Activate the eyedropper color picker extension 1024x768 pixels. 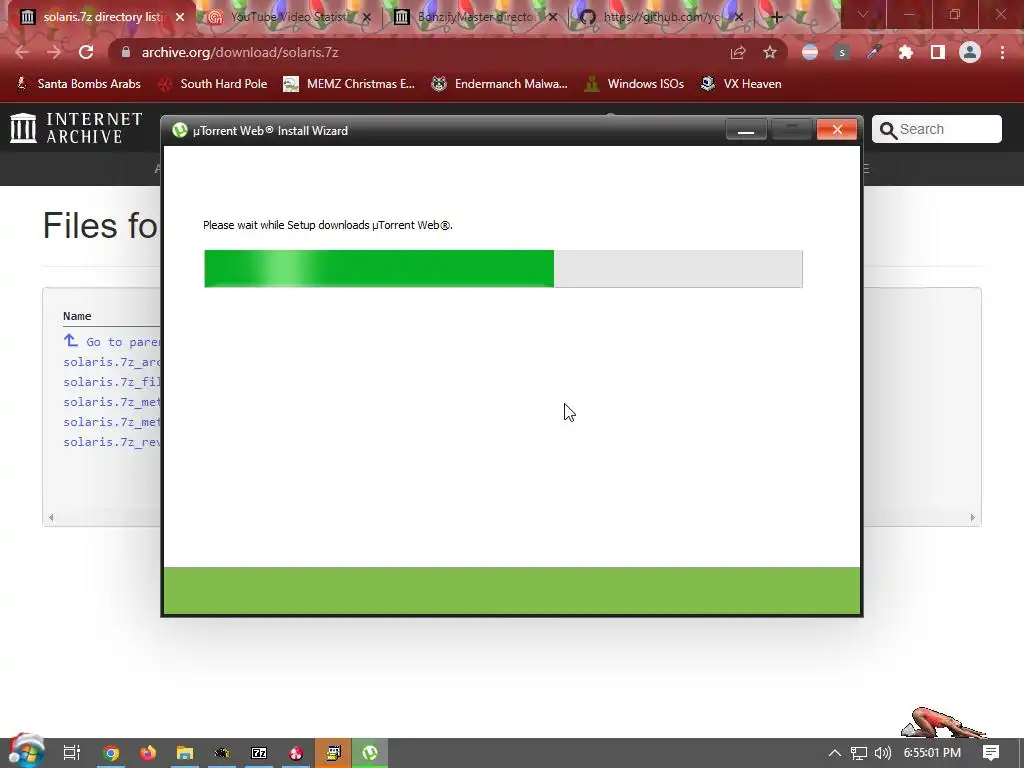click(x=874, y=52)
